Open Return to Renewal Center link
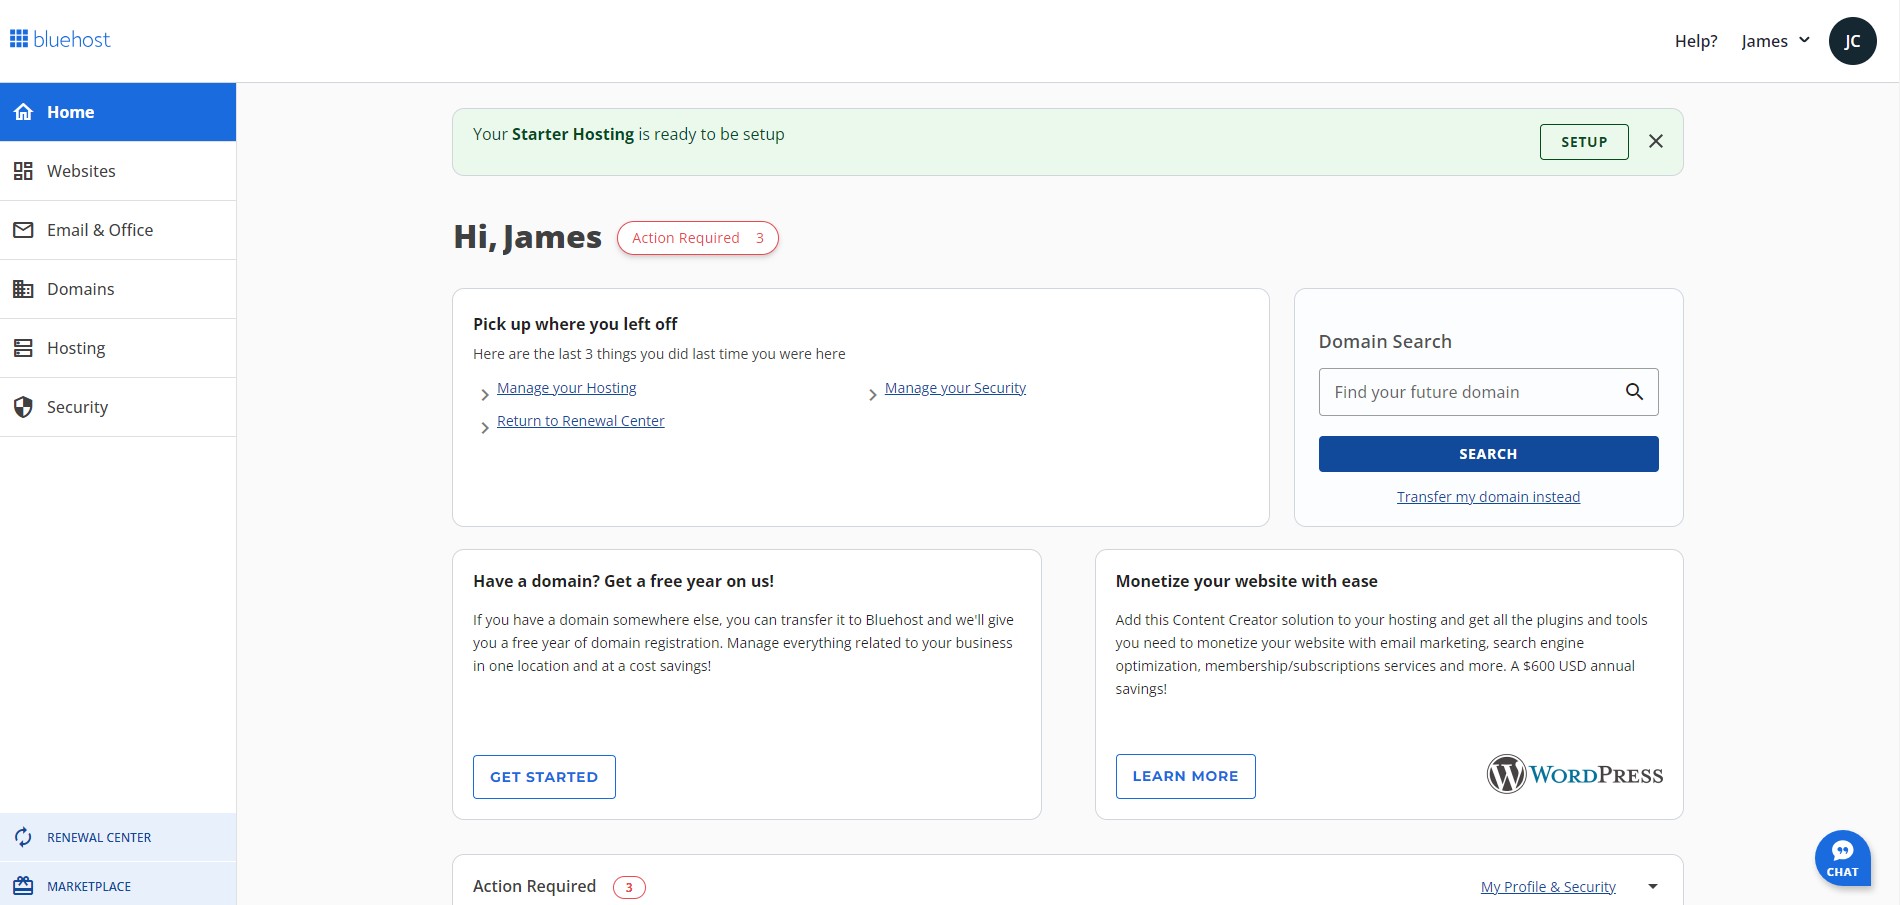The width and height of the screenshot is (1900, 905). (x=580, y=421)
